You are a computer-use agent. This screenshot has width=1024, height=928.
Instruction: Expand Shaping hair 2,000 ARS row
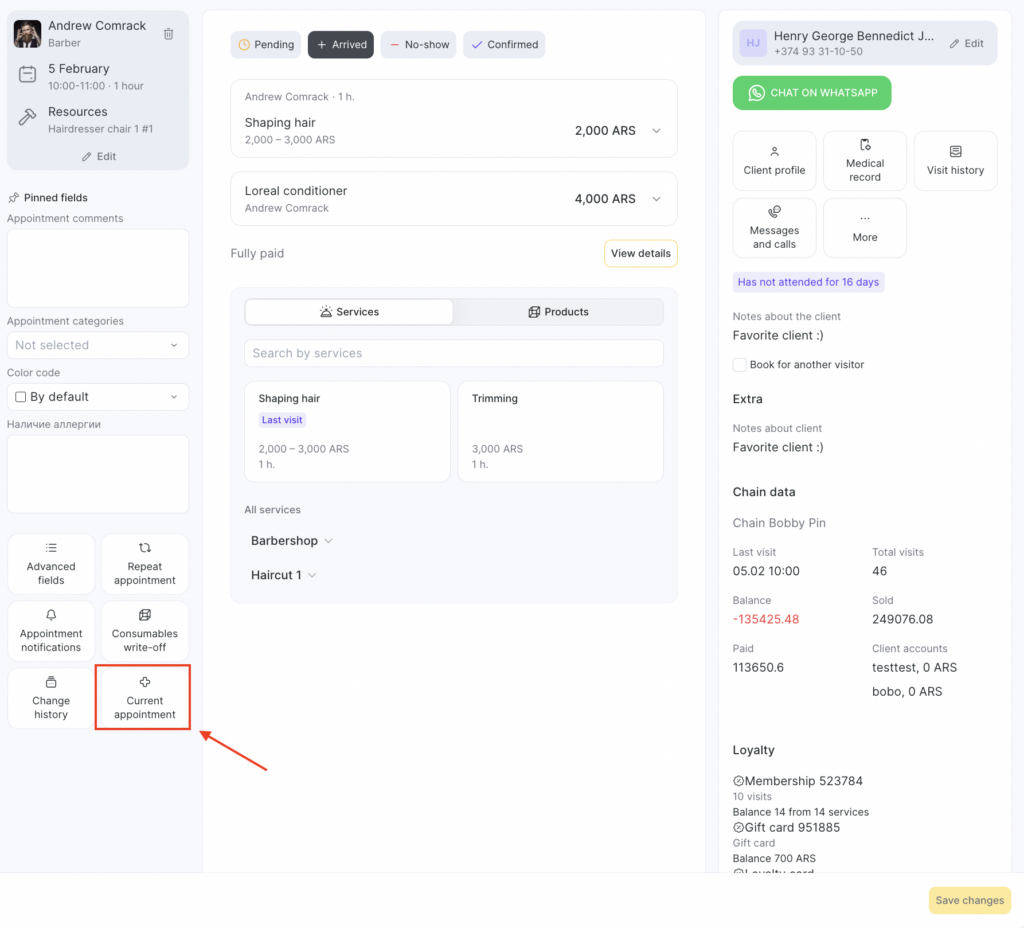click(656, 131)
